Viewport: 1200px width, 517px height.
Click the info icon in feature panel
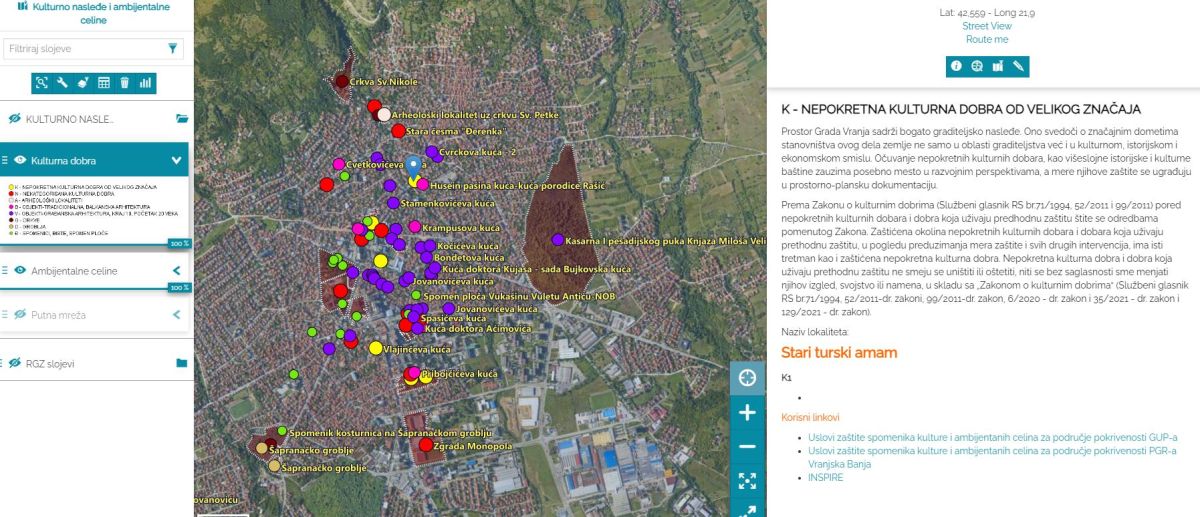click(x=956, y=66)
